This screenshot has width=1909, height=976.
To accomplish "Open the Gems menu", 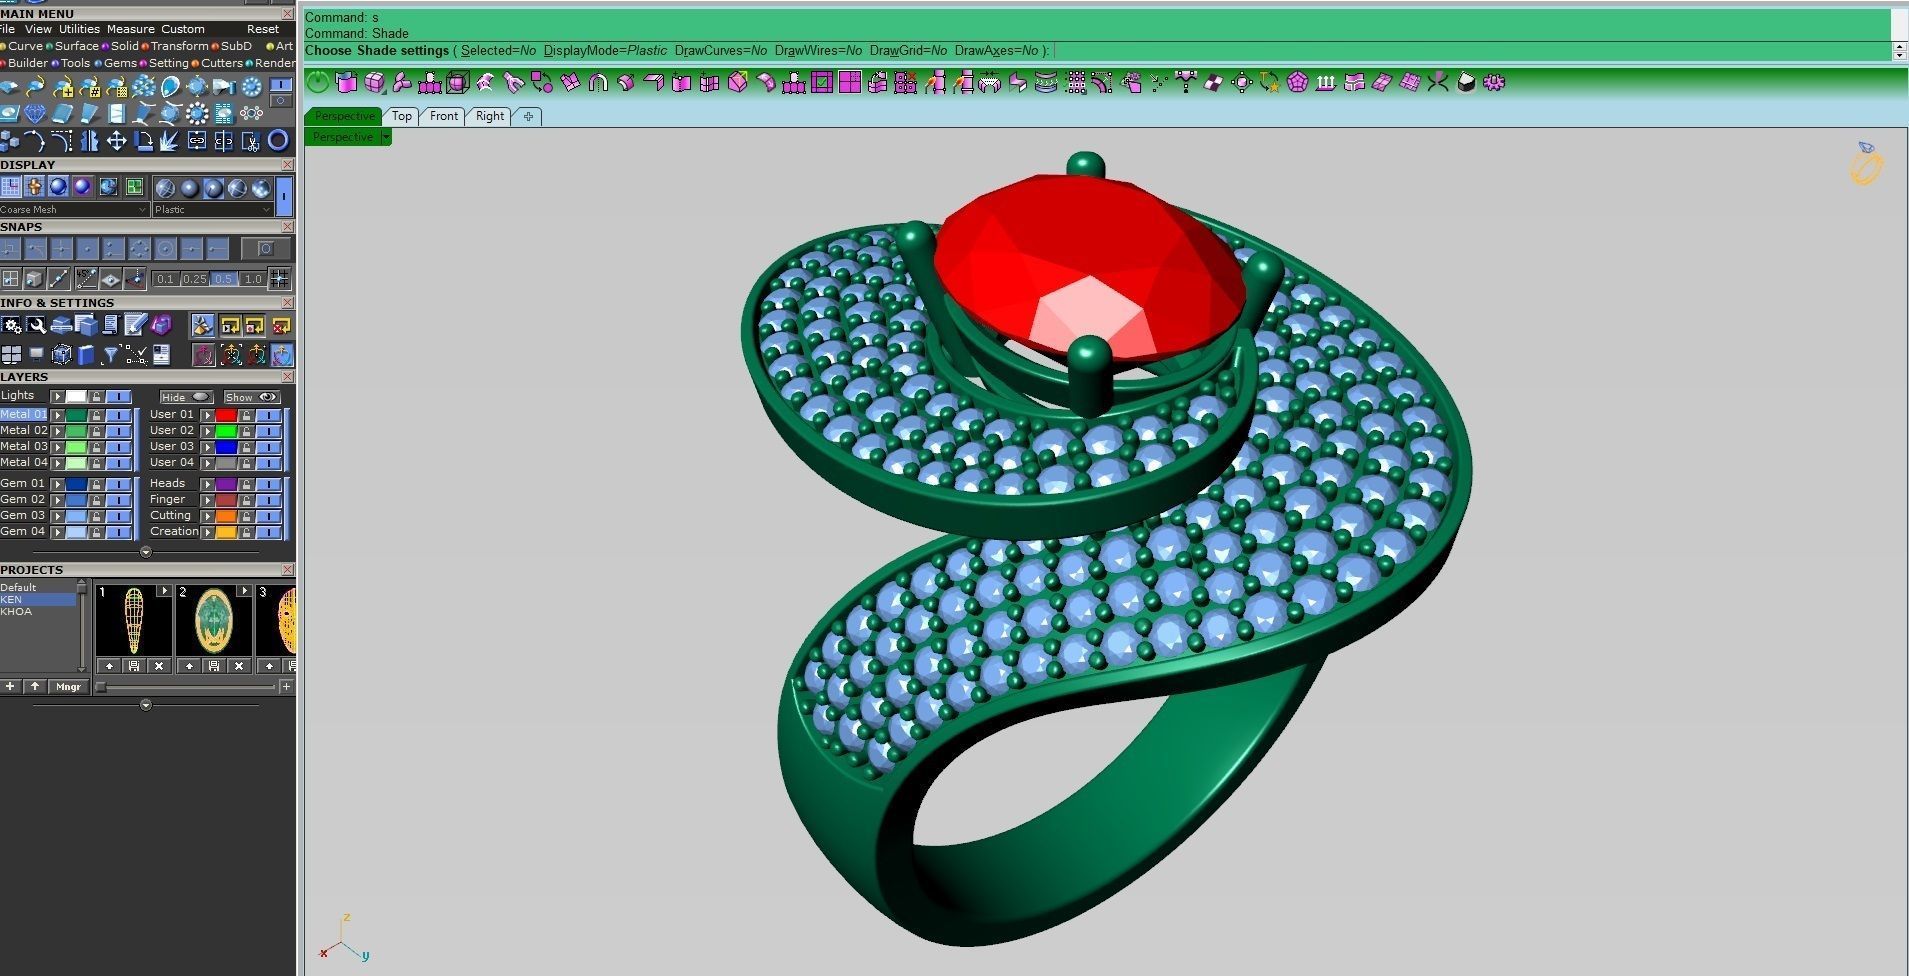I will tap(120, 63).
